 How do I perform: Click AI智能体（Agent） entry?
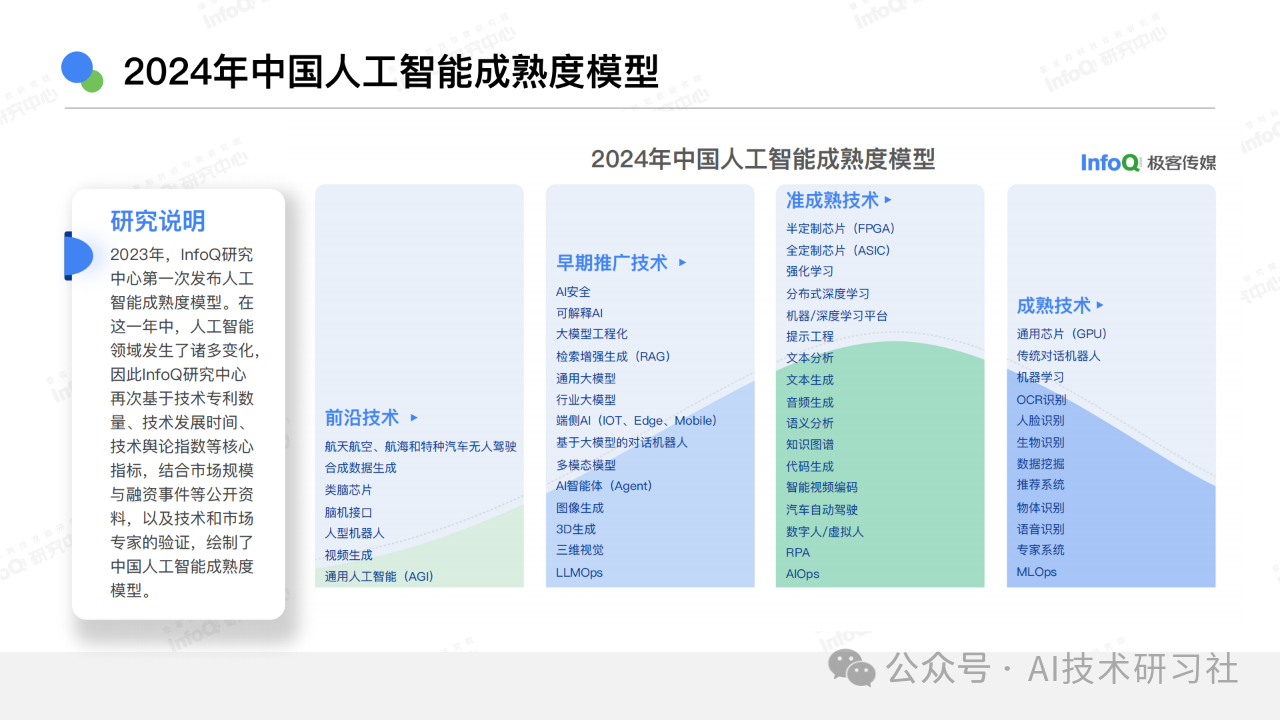pos(604,486)
